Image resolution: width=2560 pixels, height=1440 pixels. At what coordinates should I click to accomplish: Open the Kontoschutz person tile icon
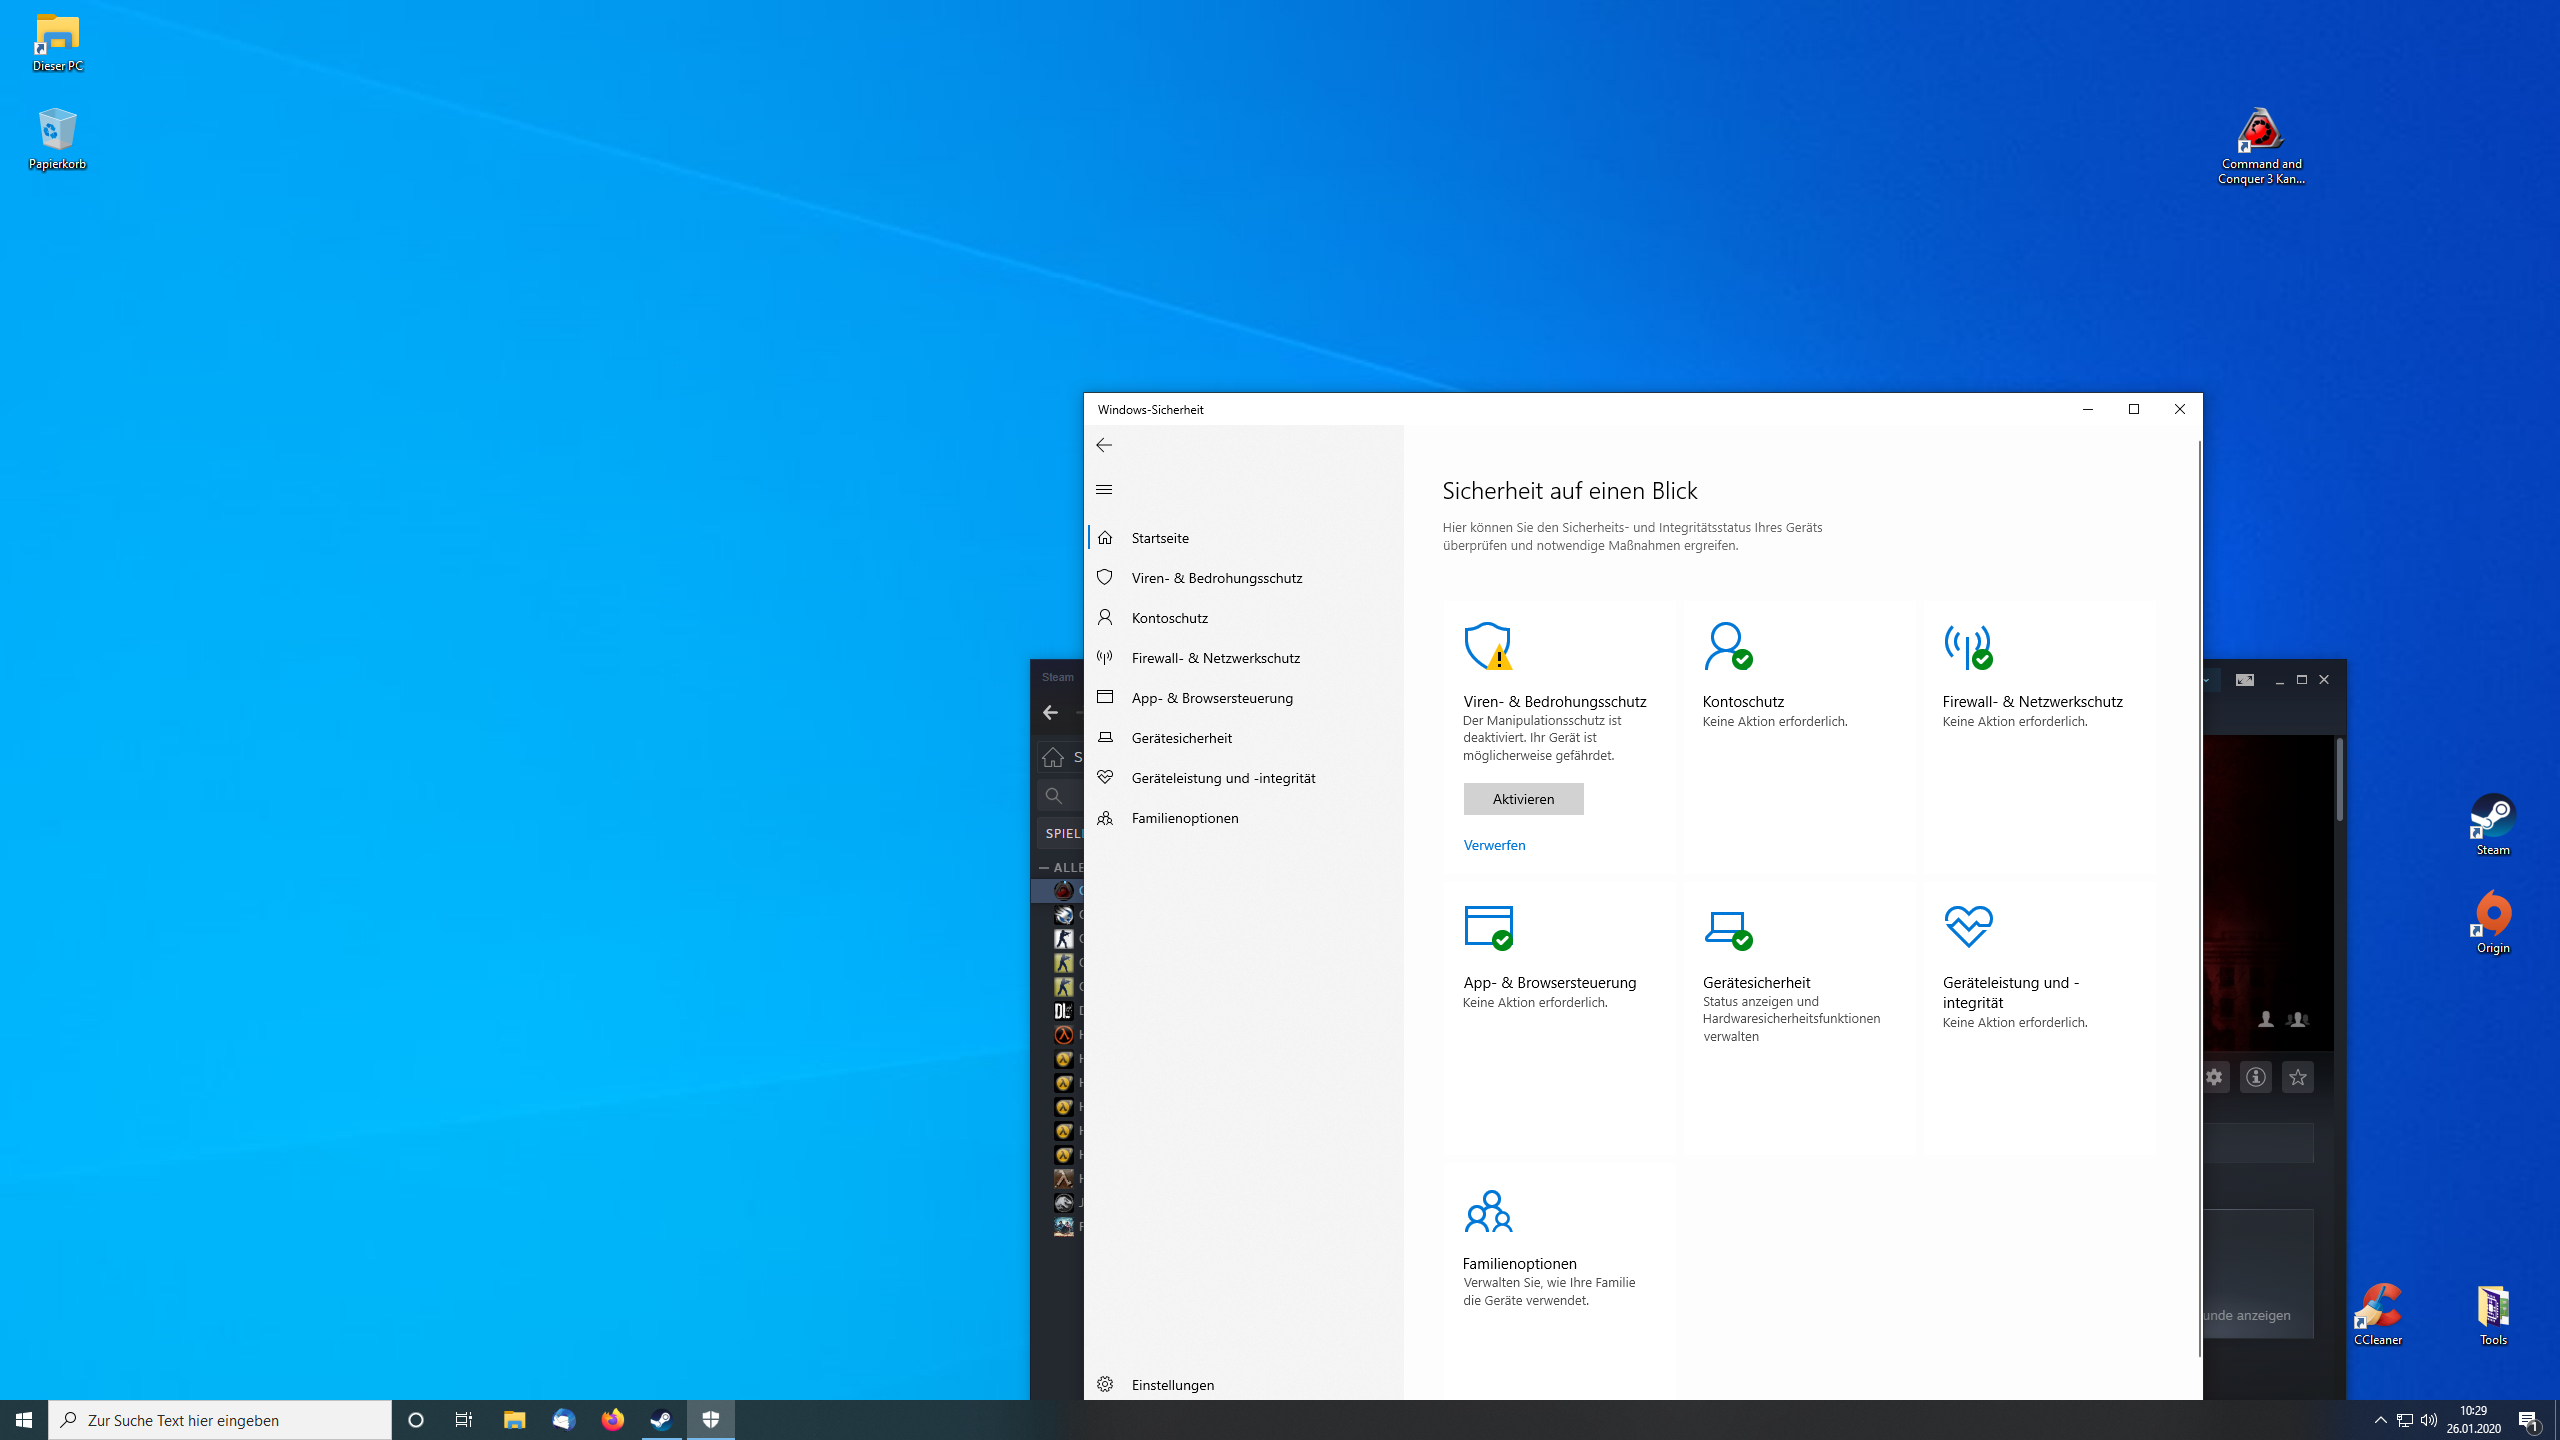(x=1727, y=646)
